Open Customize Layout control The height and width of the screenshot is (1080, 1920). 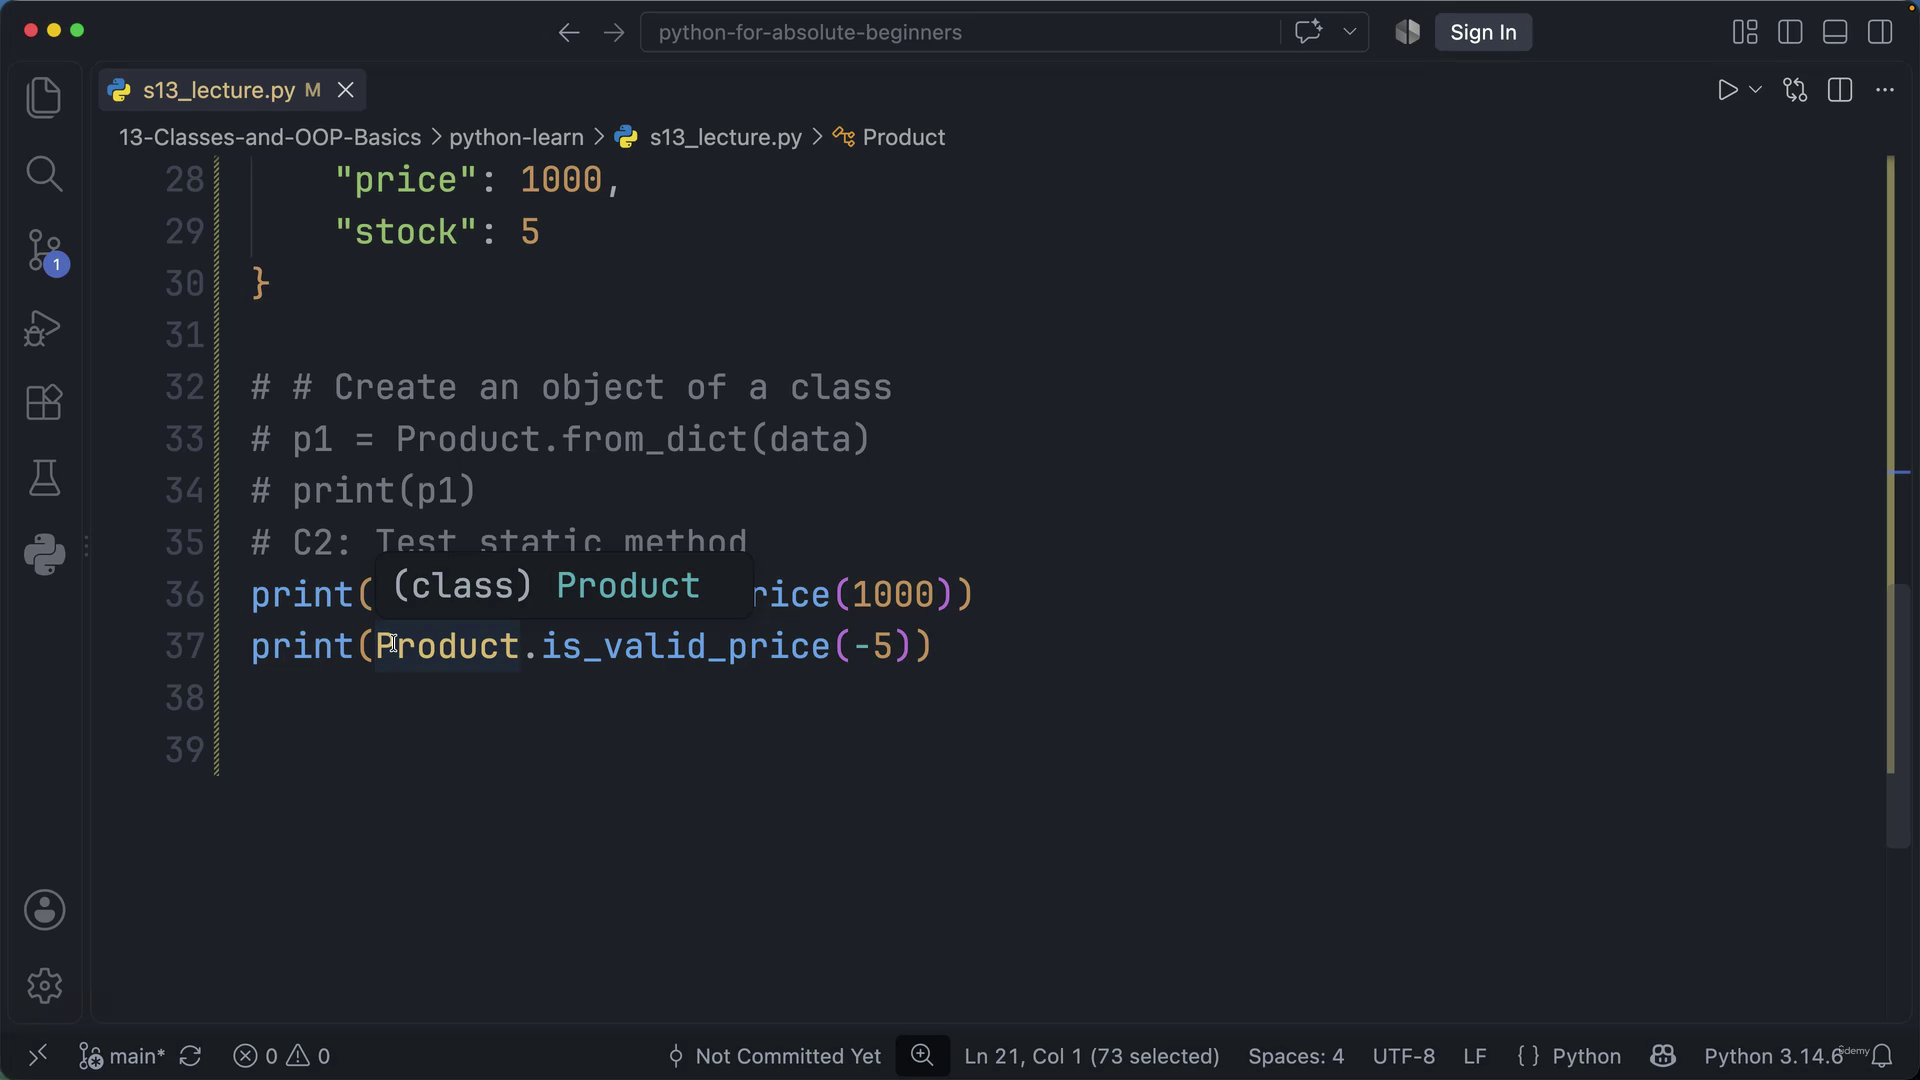pos(1745,32)
